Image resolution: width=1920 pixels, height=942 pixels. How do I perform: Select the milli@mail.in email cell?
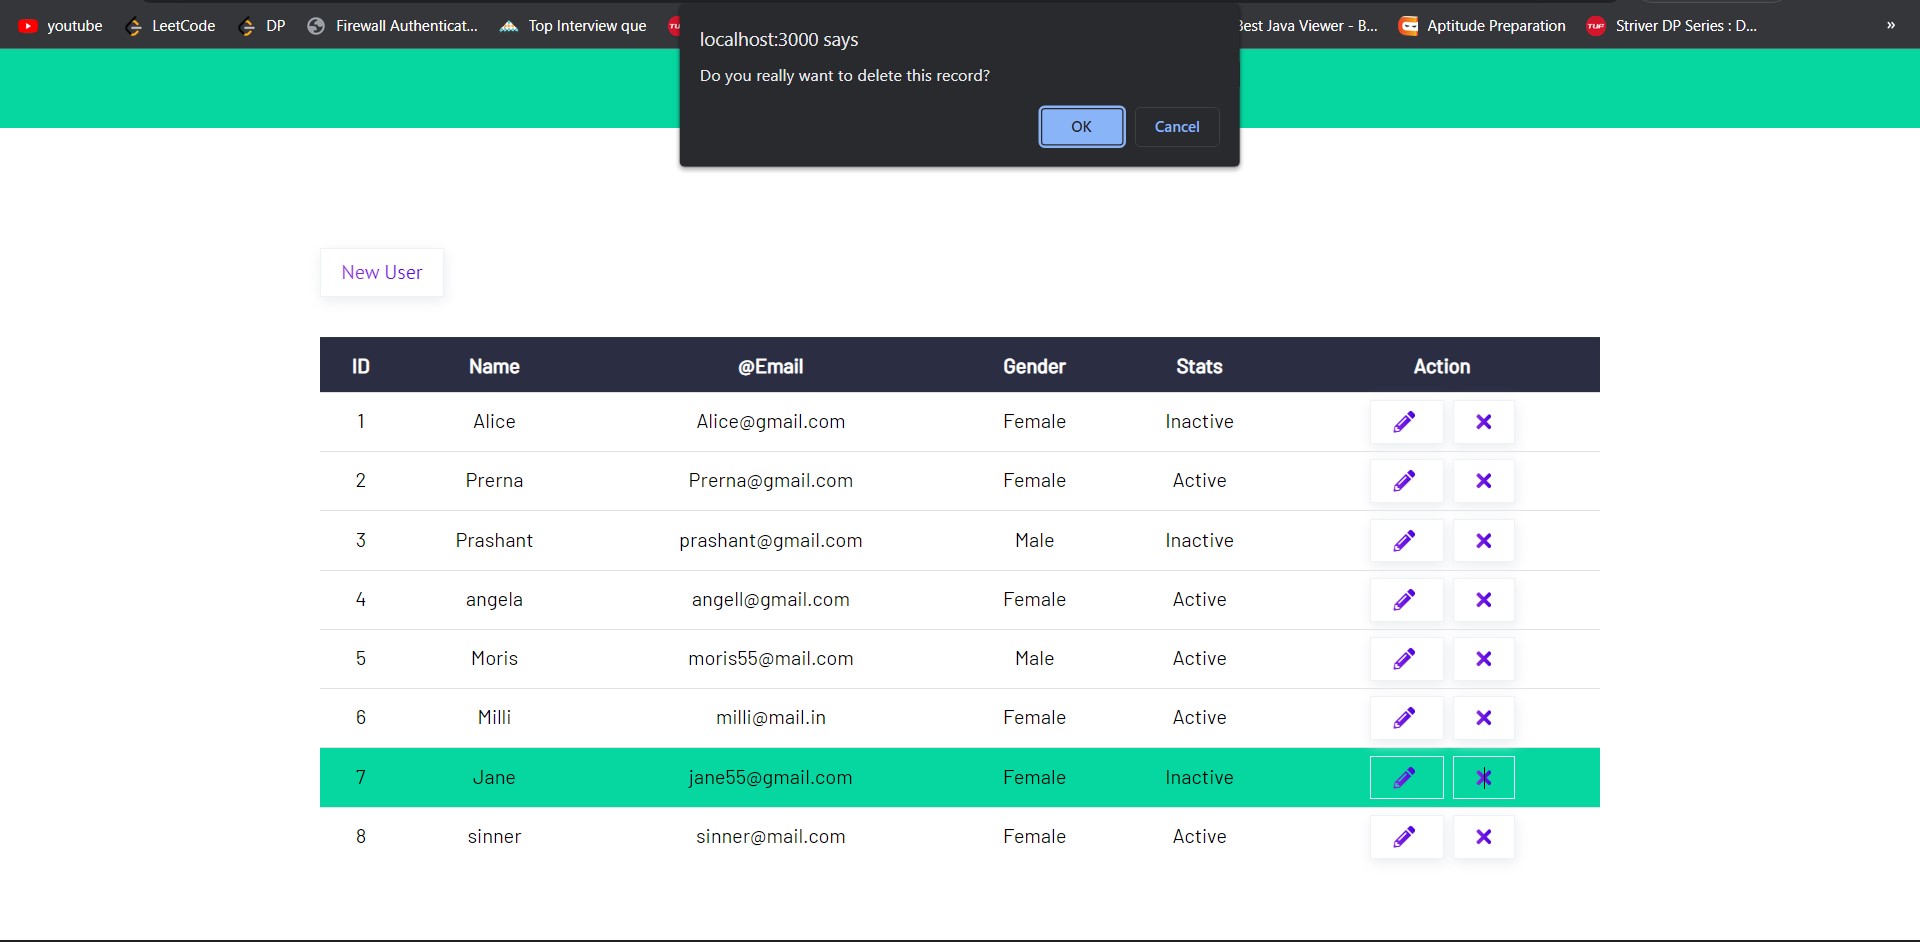[x=771, y=718]
